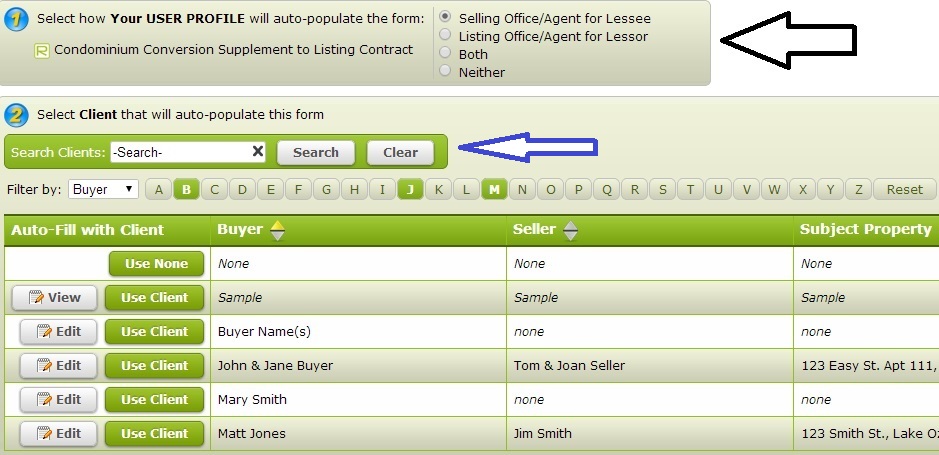939x455 pixels.
Task: Click the Search Clients input field
Action: [180, 152]
